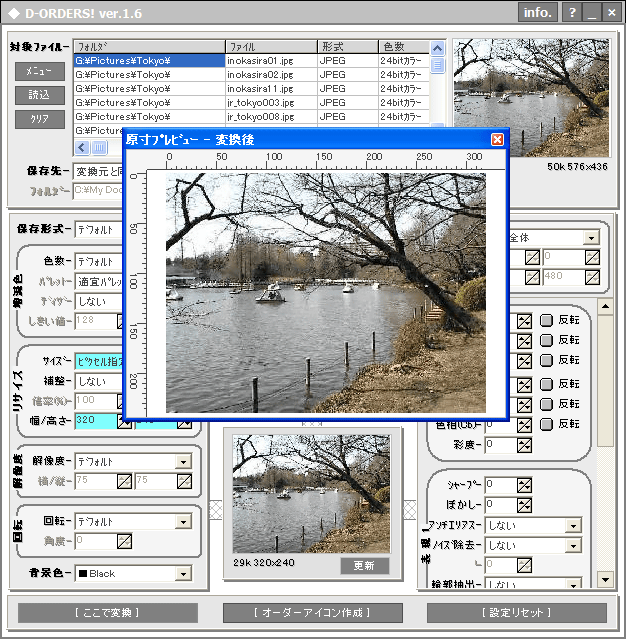Click the 角度 angle spinner icon
The height and width of the screenshot is (639, 626).
(x=124, y=541)
